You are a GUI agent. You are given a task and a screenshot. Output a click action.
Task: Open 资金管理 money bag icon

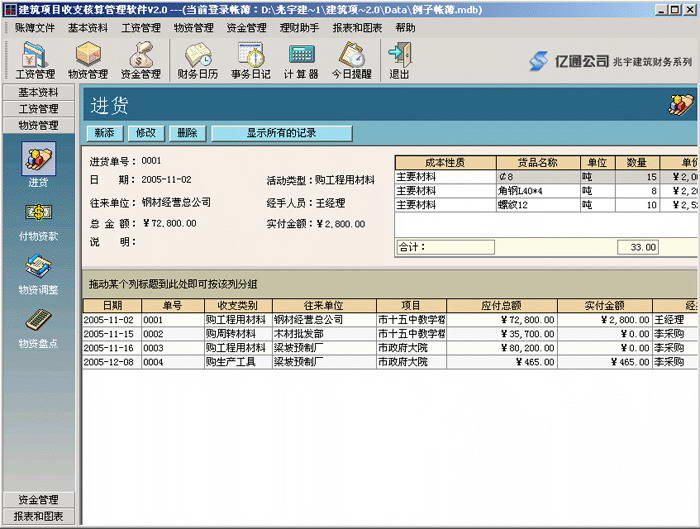point(141,60)
